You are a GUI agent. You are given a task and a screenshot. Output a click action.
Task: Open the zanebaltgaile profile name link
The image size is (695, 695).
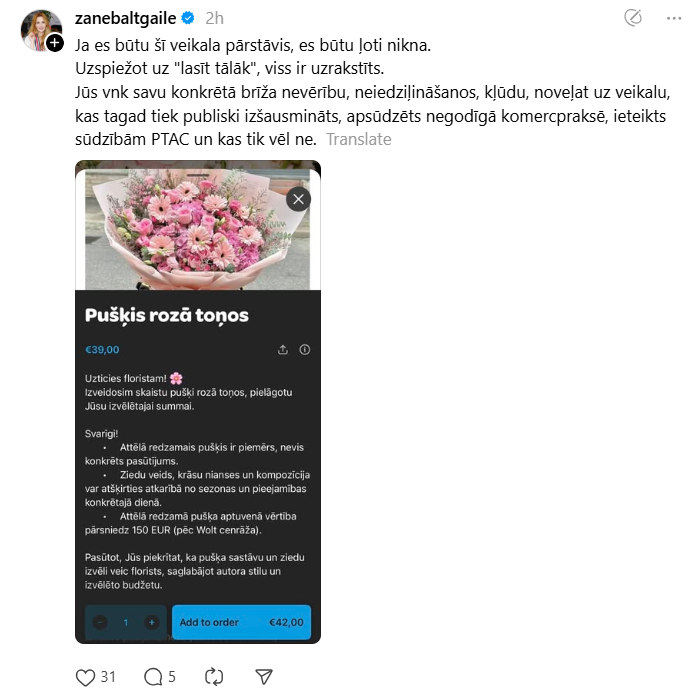(125, 18)
